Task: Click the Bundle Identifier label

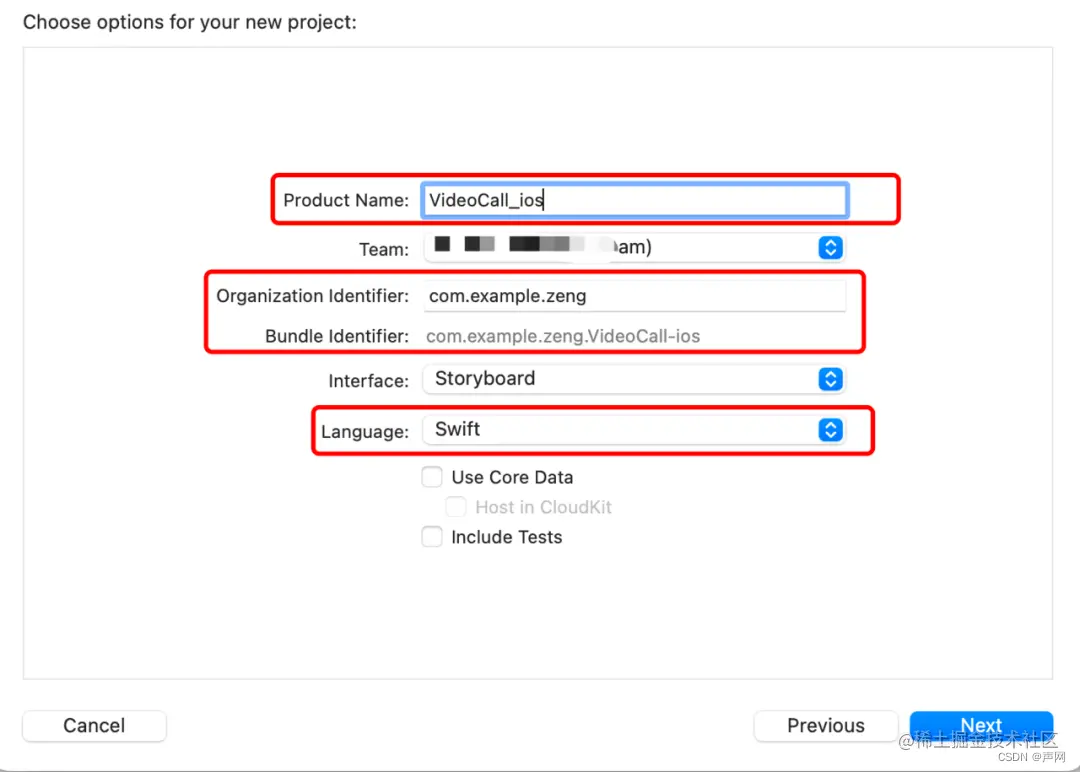Action: click(337, 336)
